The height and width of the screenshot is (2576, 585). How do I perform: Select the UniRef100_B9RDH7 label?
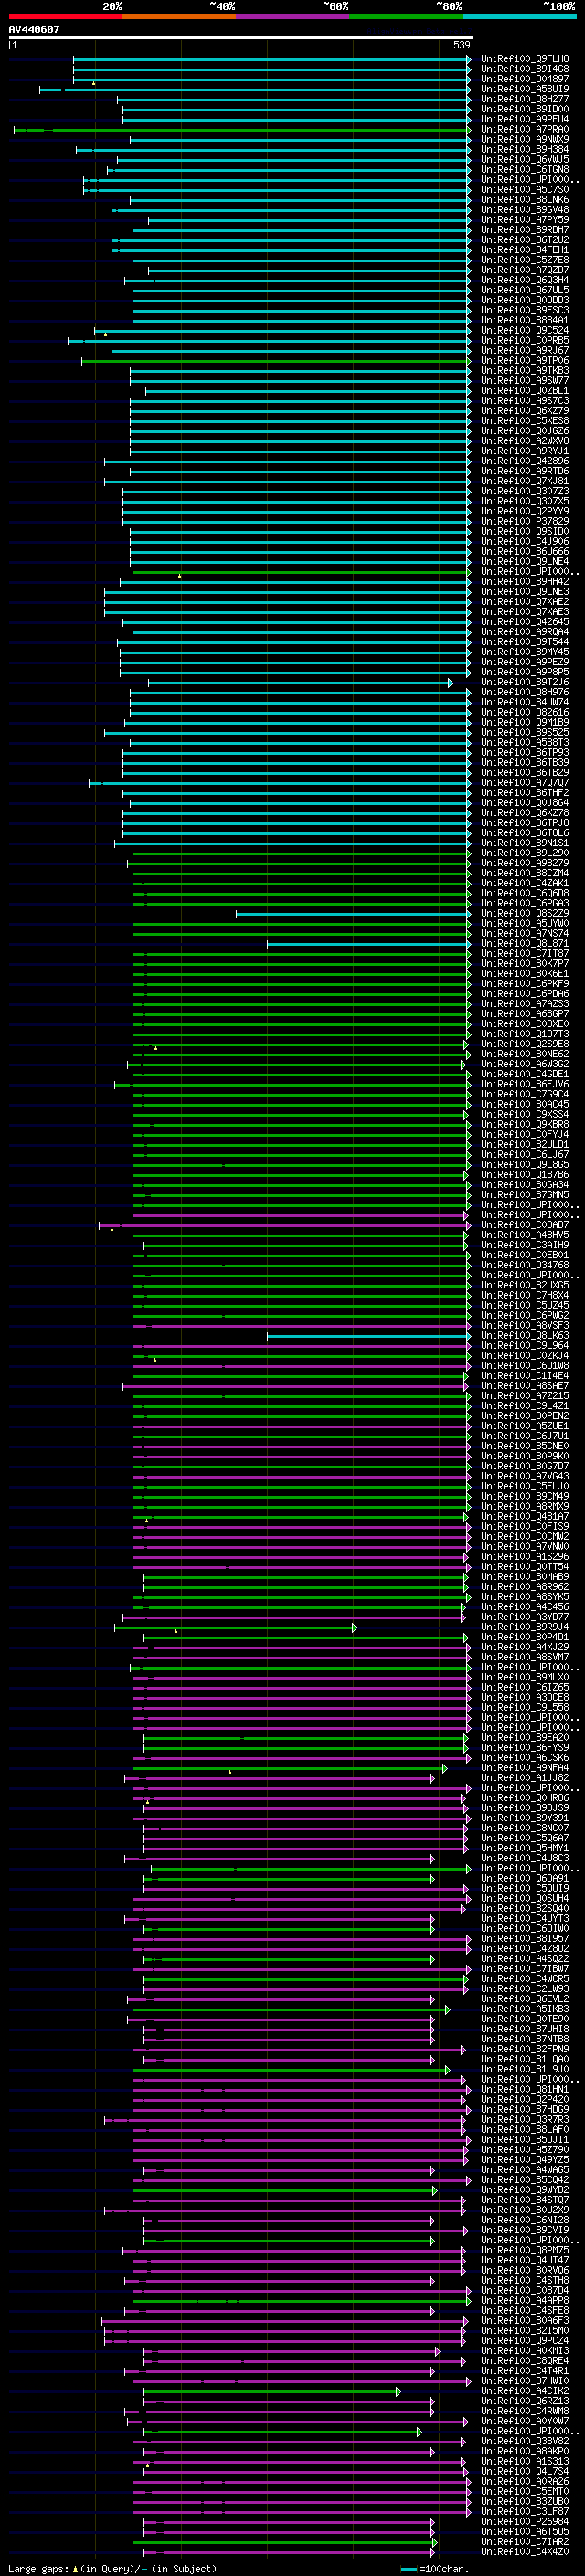524,230
